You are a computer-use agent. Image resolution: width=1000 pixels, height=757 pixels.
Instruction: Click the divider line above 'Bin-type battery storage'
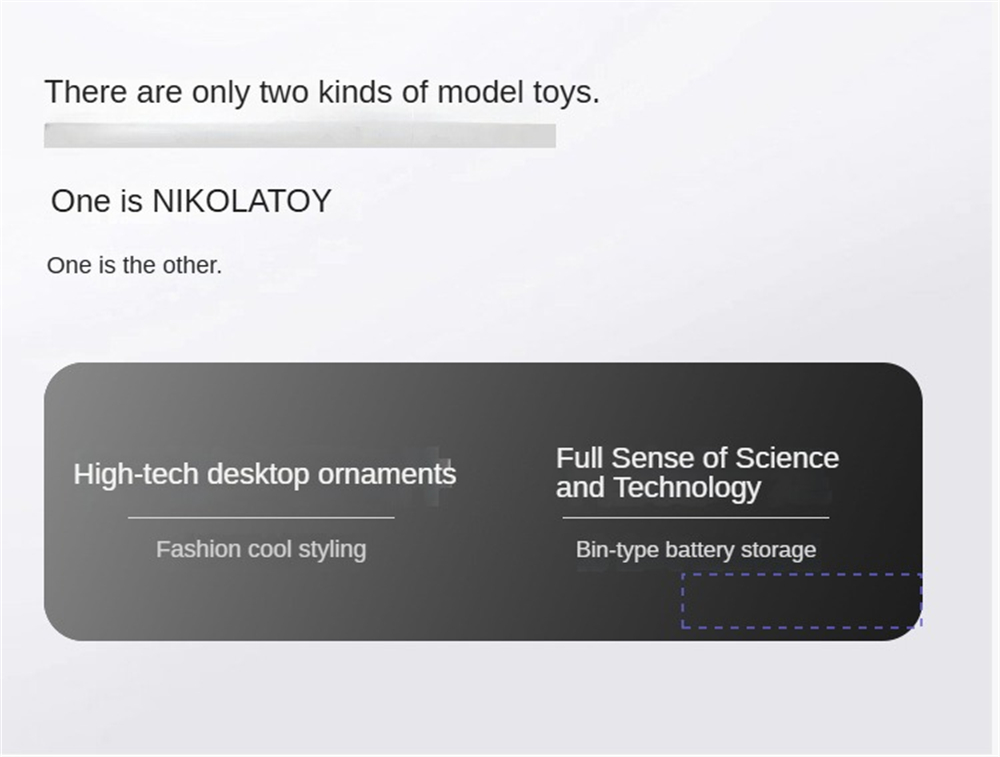pyautogui.click(x=696, y=518)
